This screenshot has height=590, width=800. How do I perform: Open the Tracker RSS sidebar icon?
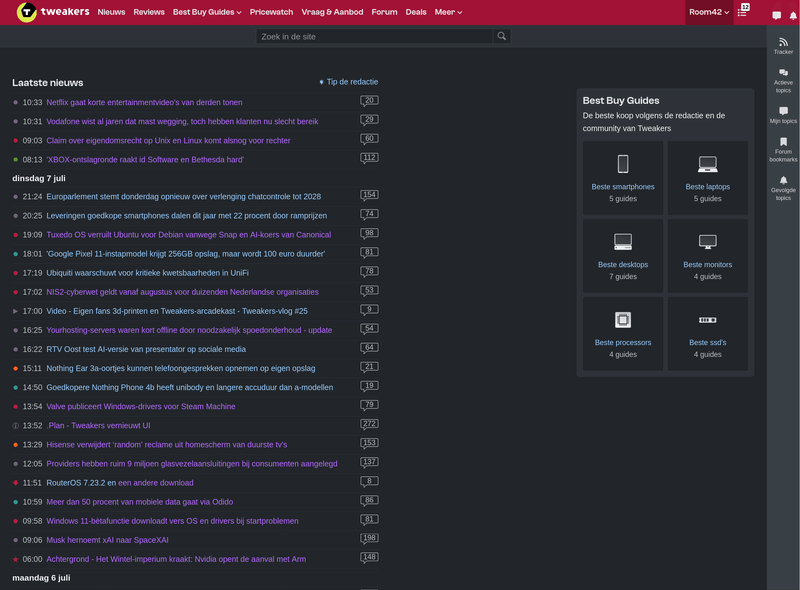tap(783, 45)
